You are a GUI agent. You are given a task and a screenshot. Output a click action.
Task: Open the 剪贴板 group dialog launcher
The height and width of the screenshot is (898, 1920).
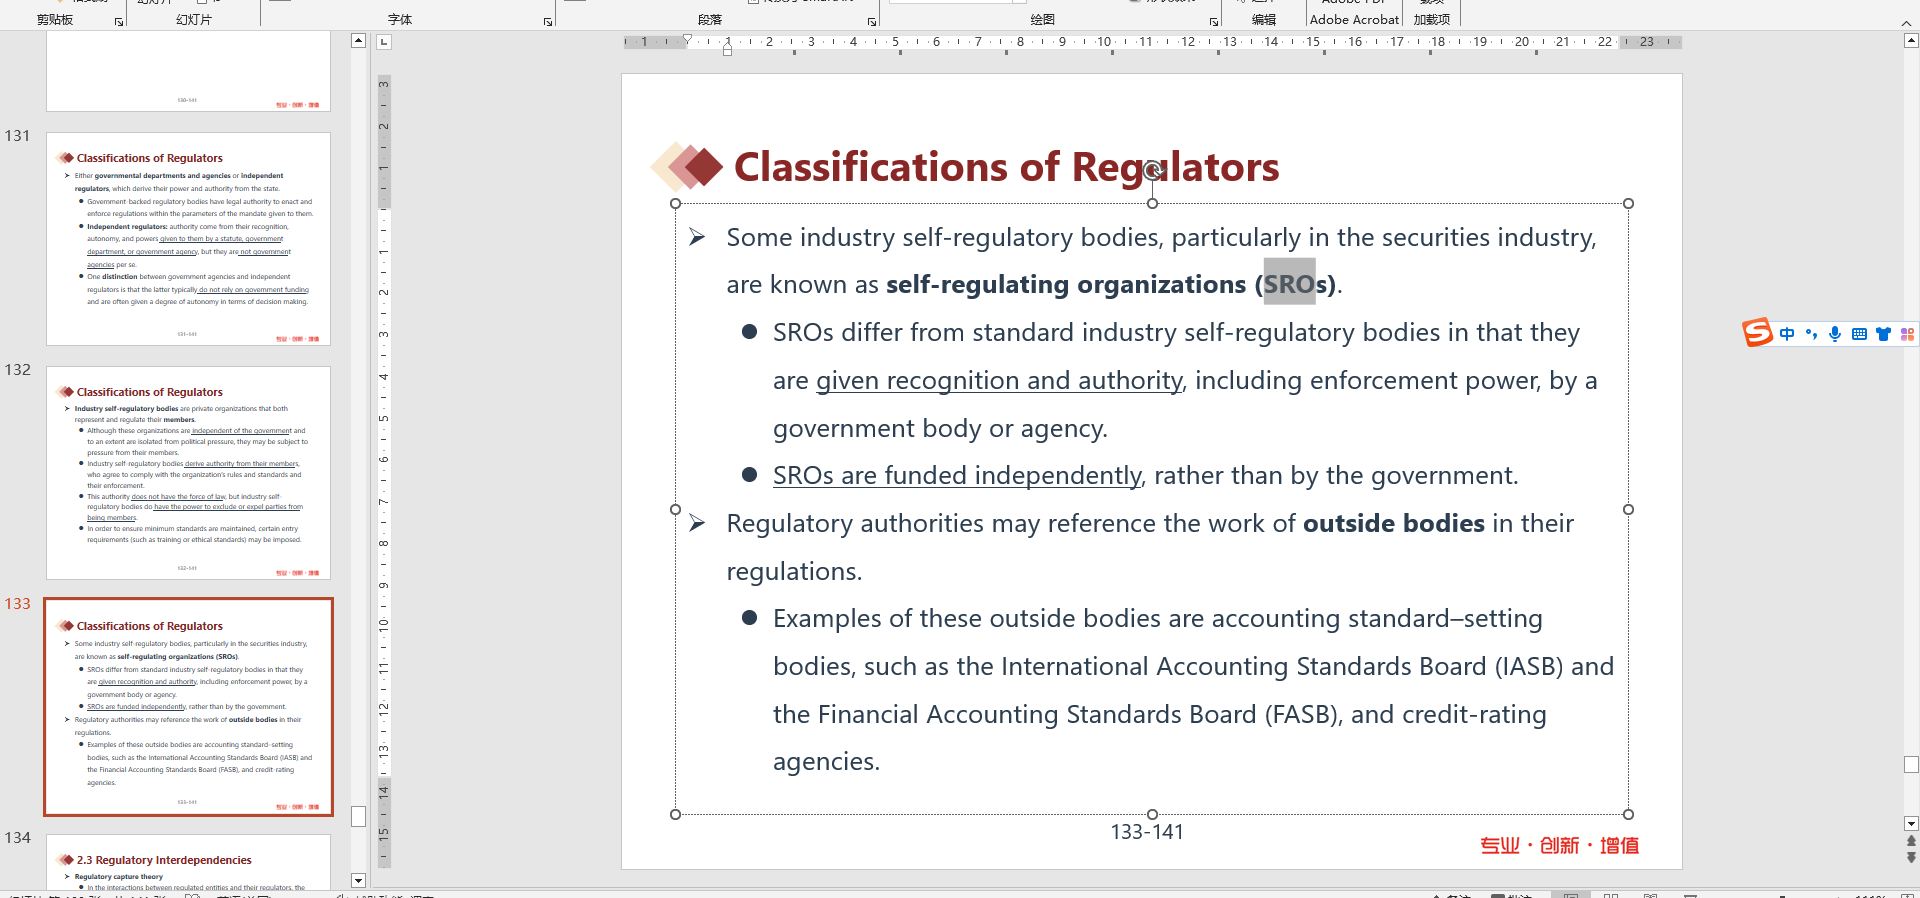pos(119,21)
